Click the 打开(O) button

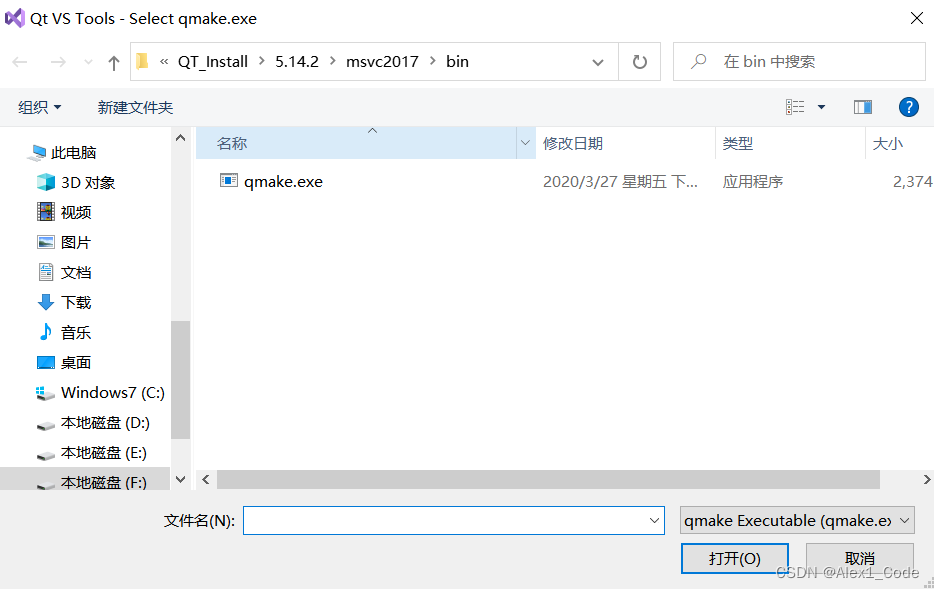pyautogui.click(x=734, y=558)
